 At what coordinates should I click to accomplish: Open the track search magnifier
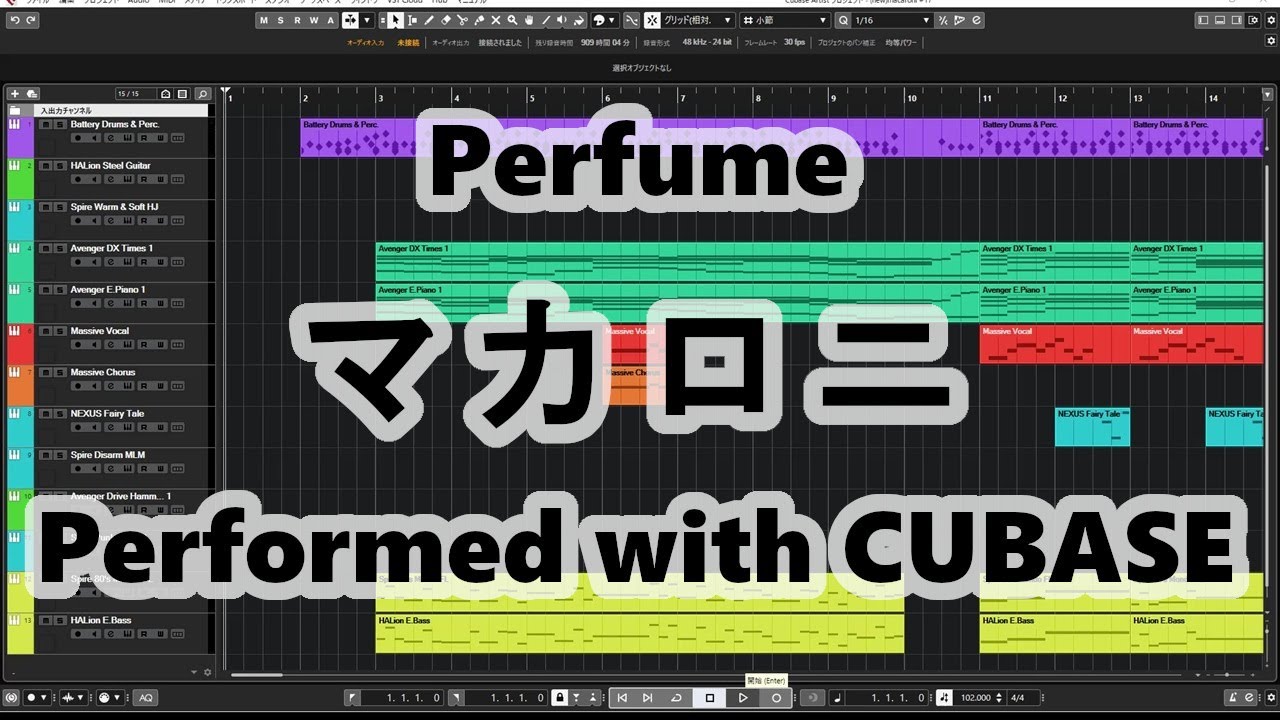pyautogui.click(x=203, y=94)
